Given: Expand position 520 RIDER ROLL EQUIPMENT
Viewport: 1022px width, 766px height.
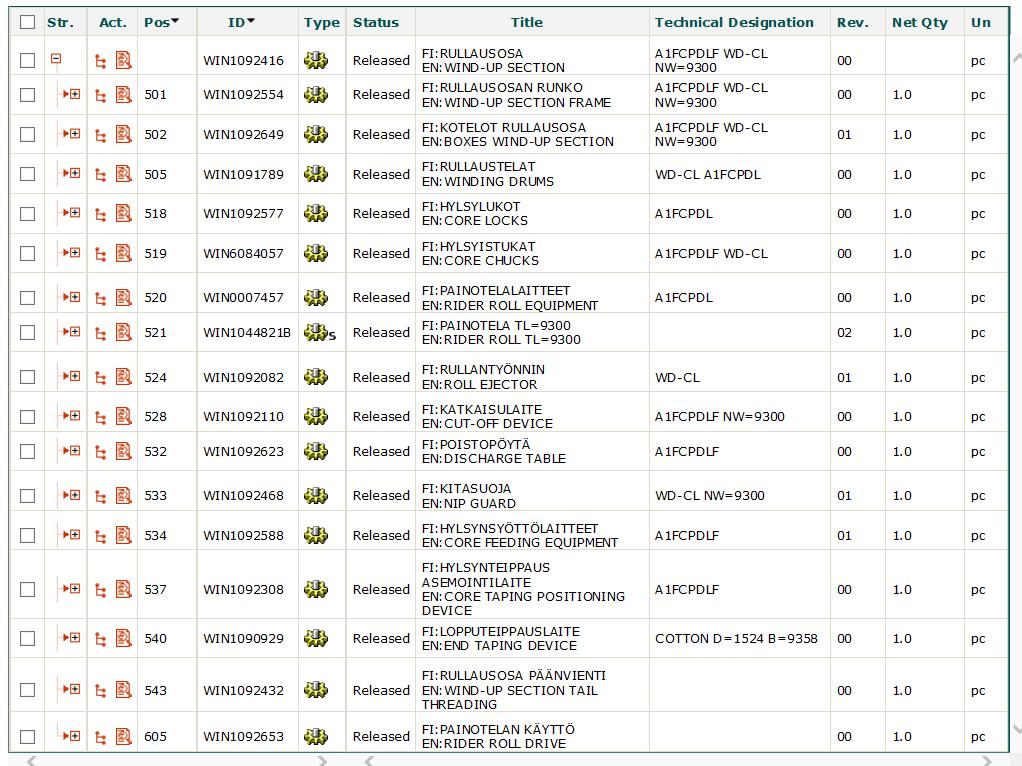Looking at the screenshot, I should point(75,297).
